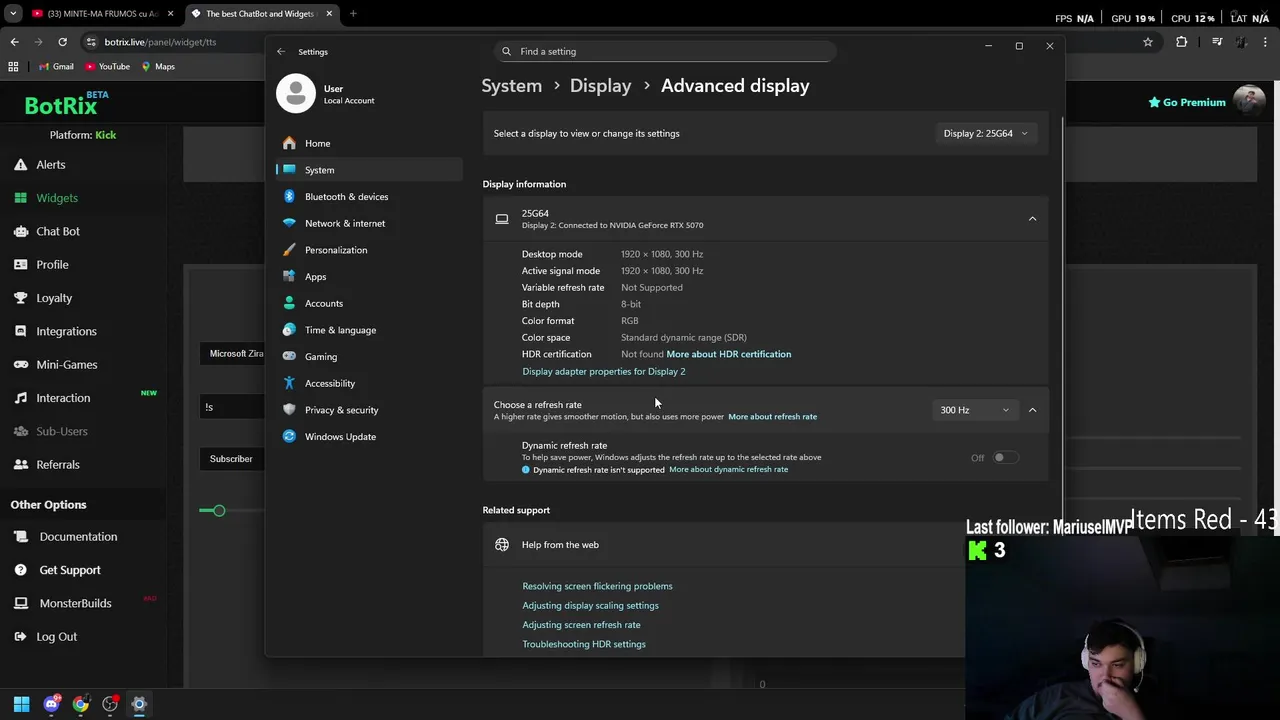Open Widgets in BotRix sidebar
Image resolution: width=1280 pixels, height=720 pixels.
56,198
